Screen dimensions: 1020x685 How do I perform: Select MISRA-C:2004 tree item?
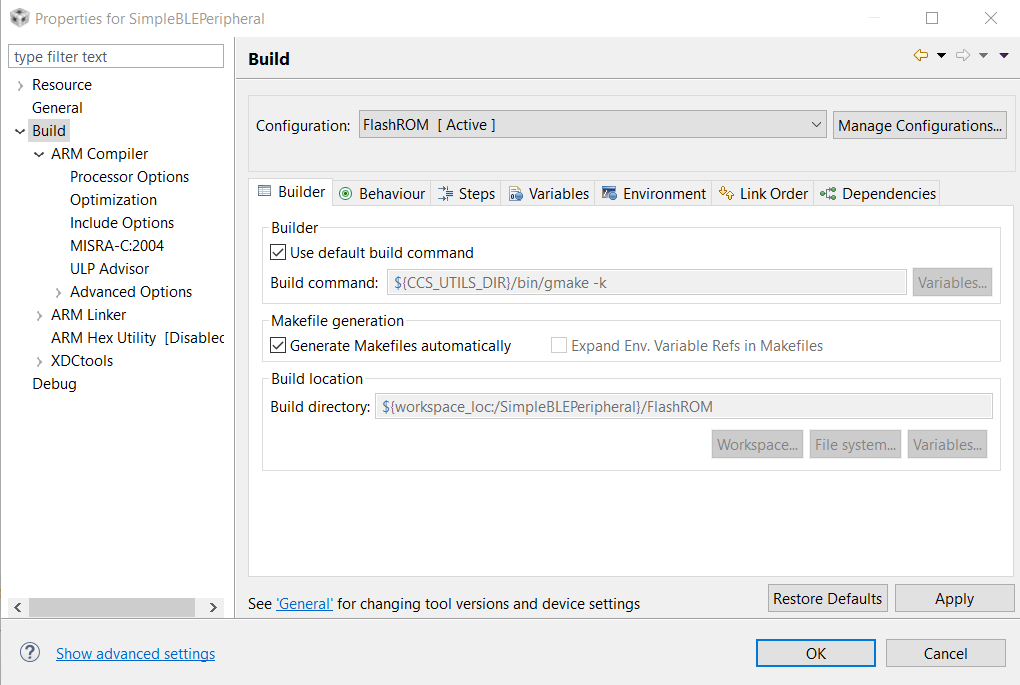click(116, 246)
